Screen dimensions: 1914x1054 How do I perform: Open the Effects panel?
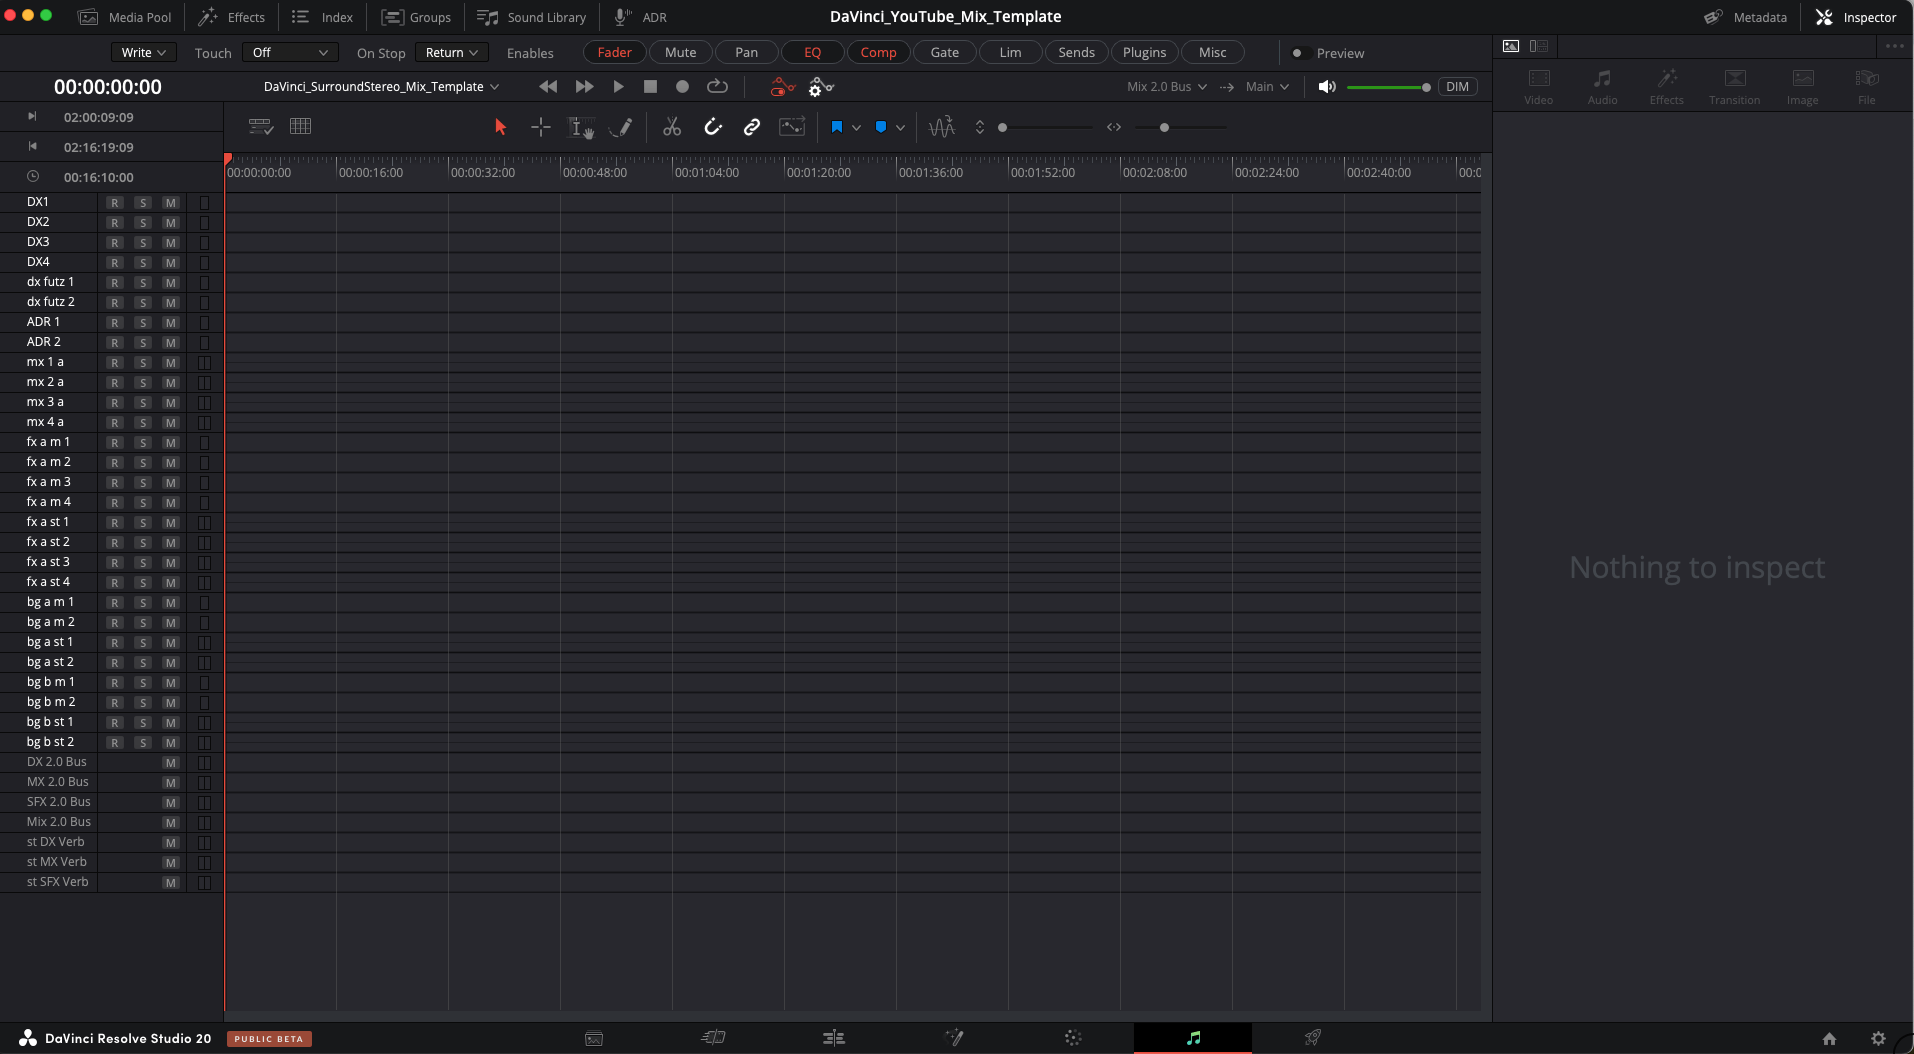point(231,17)
